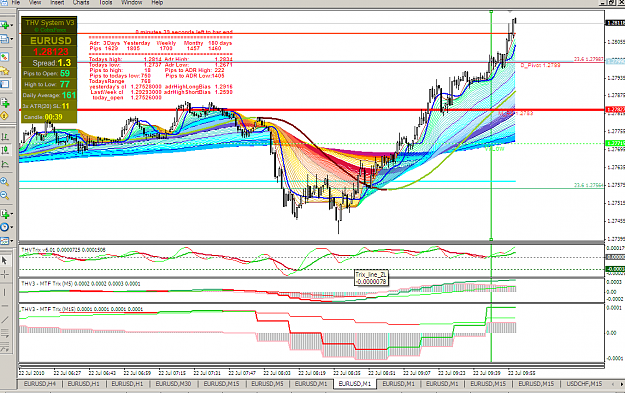Viewport: 625px width, 393px height.
Task: Switch to the USDCHF,M15 chart tab
Action: [584, 384]
